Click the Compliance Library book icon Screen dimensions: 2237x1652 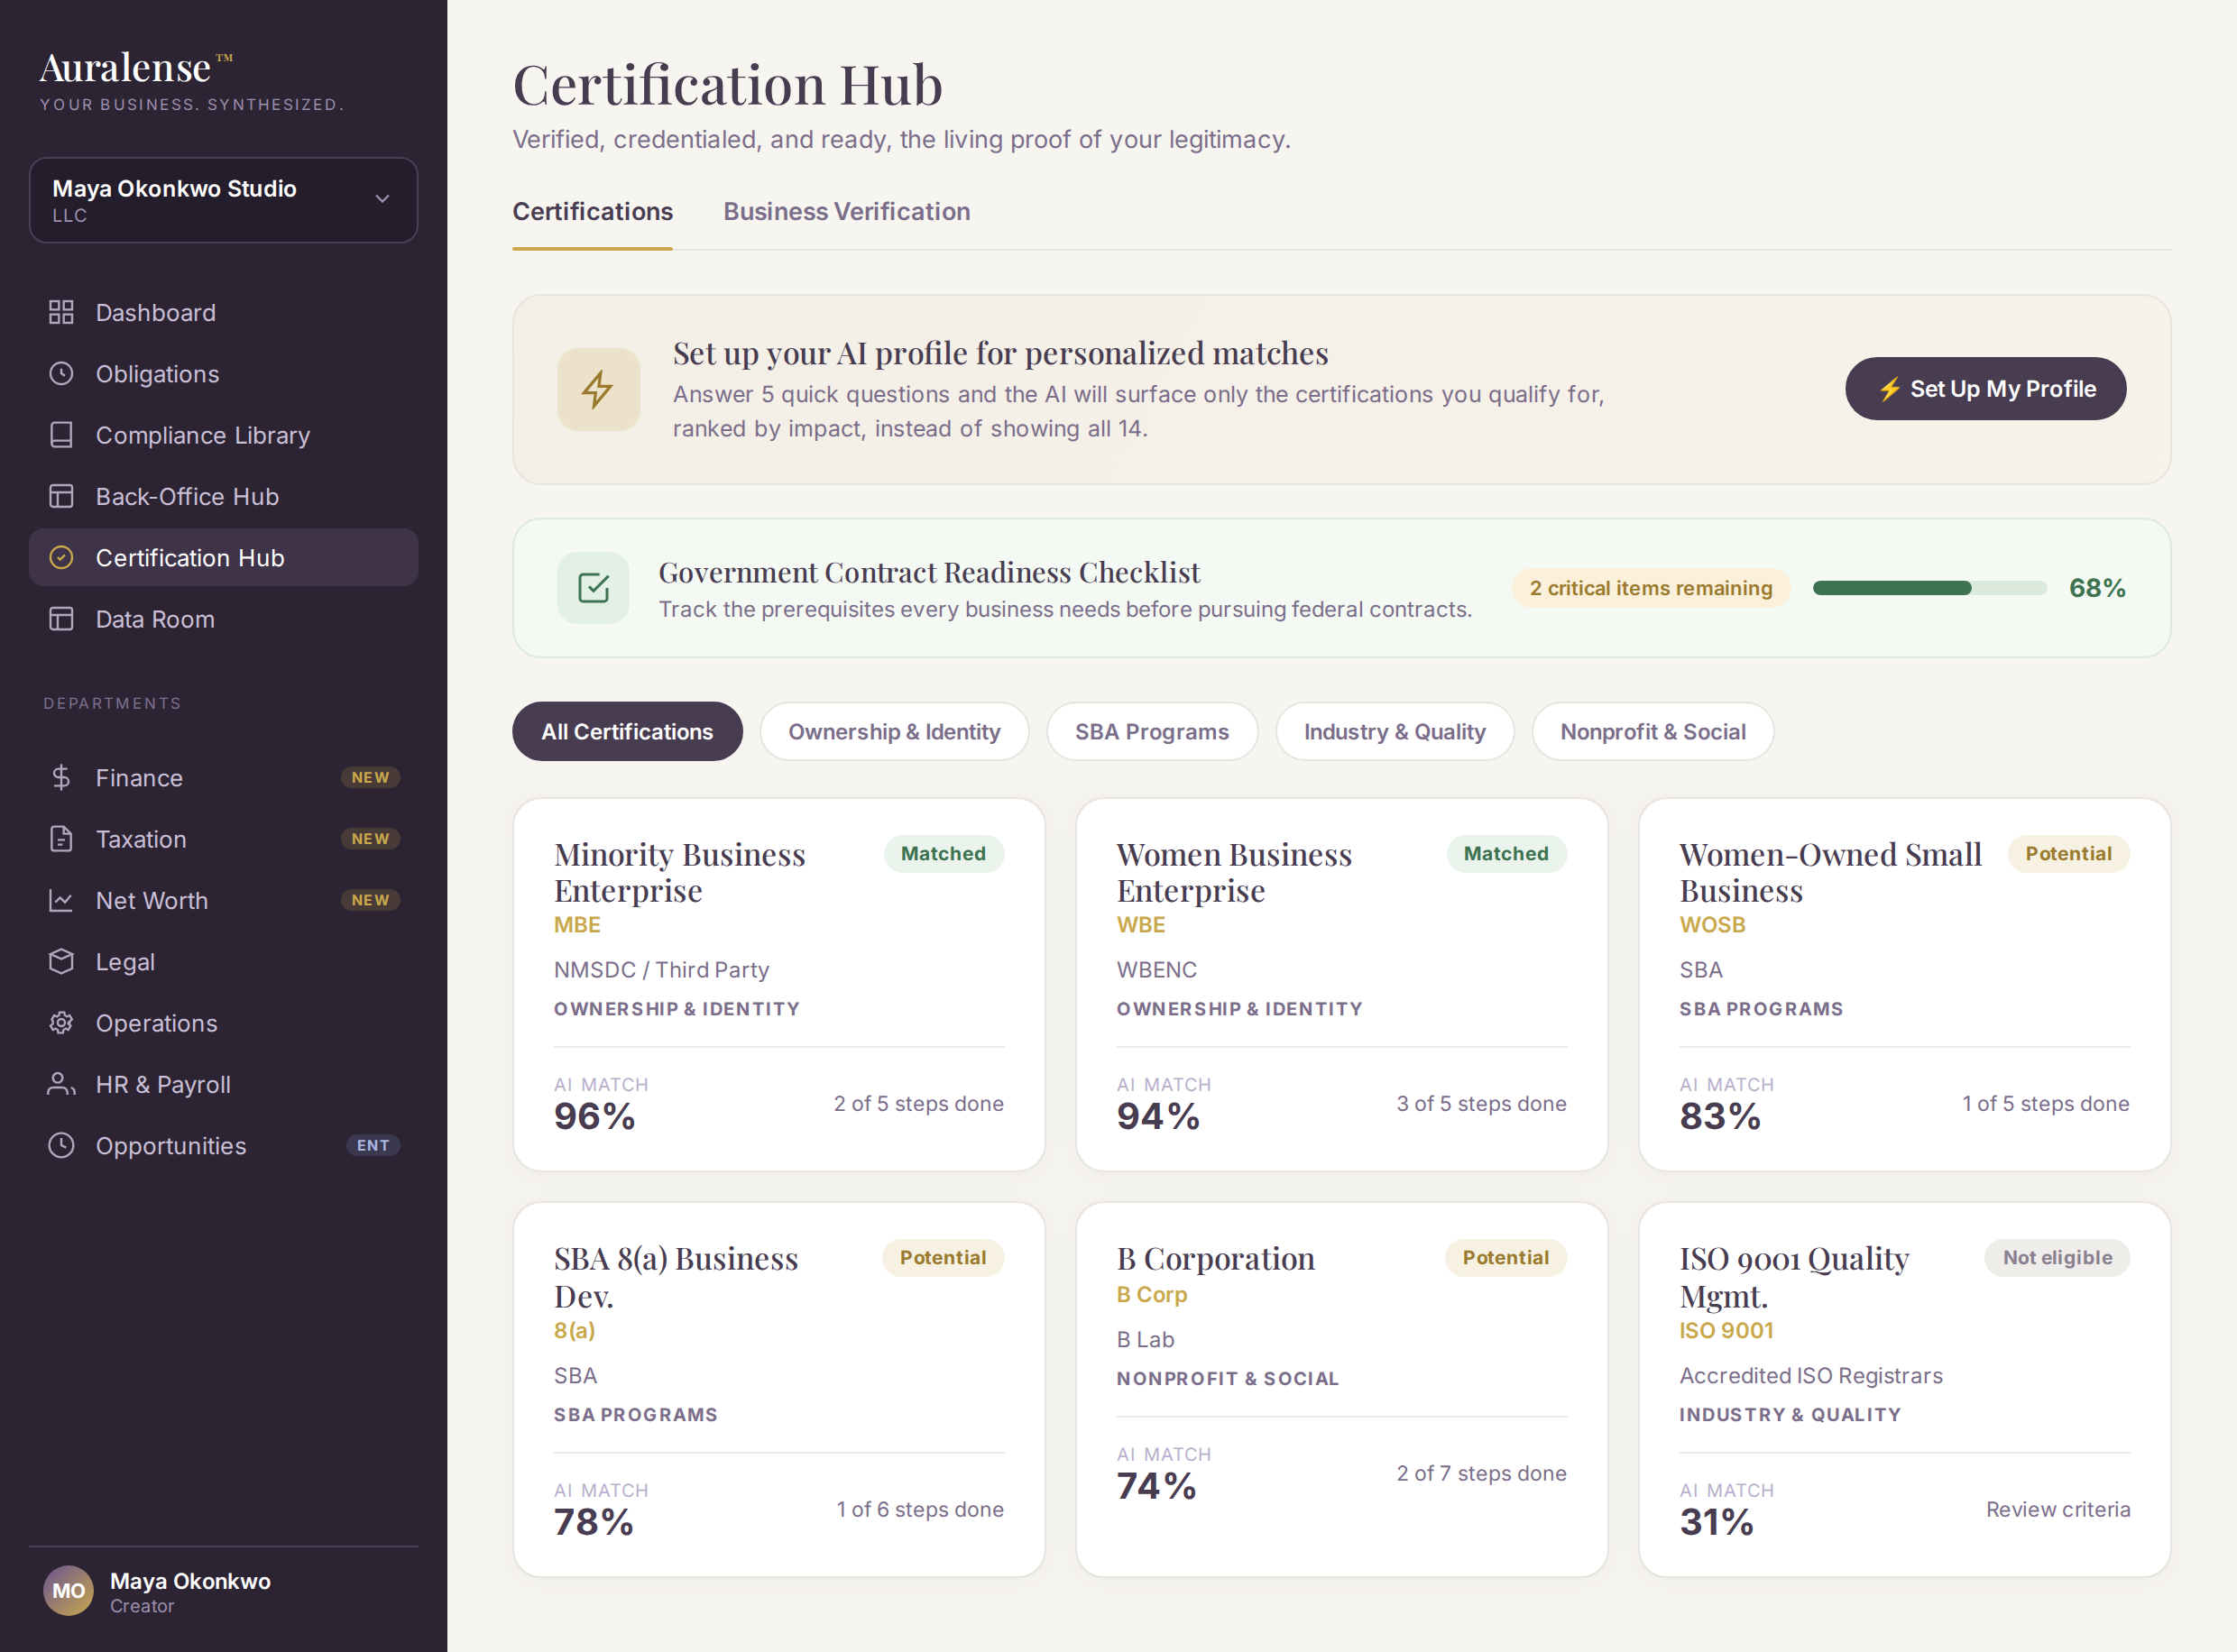tap(61, 435)
